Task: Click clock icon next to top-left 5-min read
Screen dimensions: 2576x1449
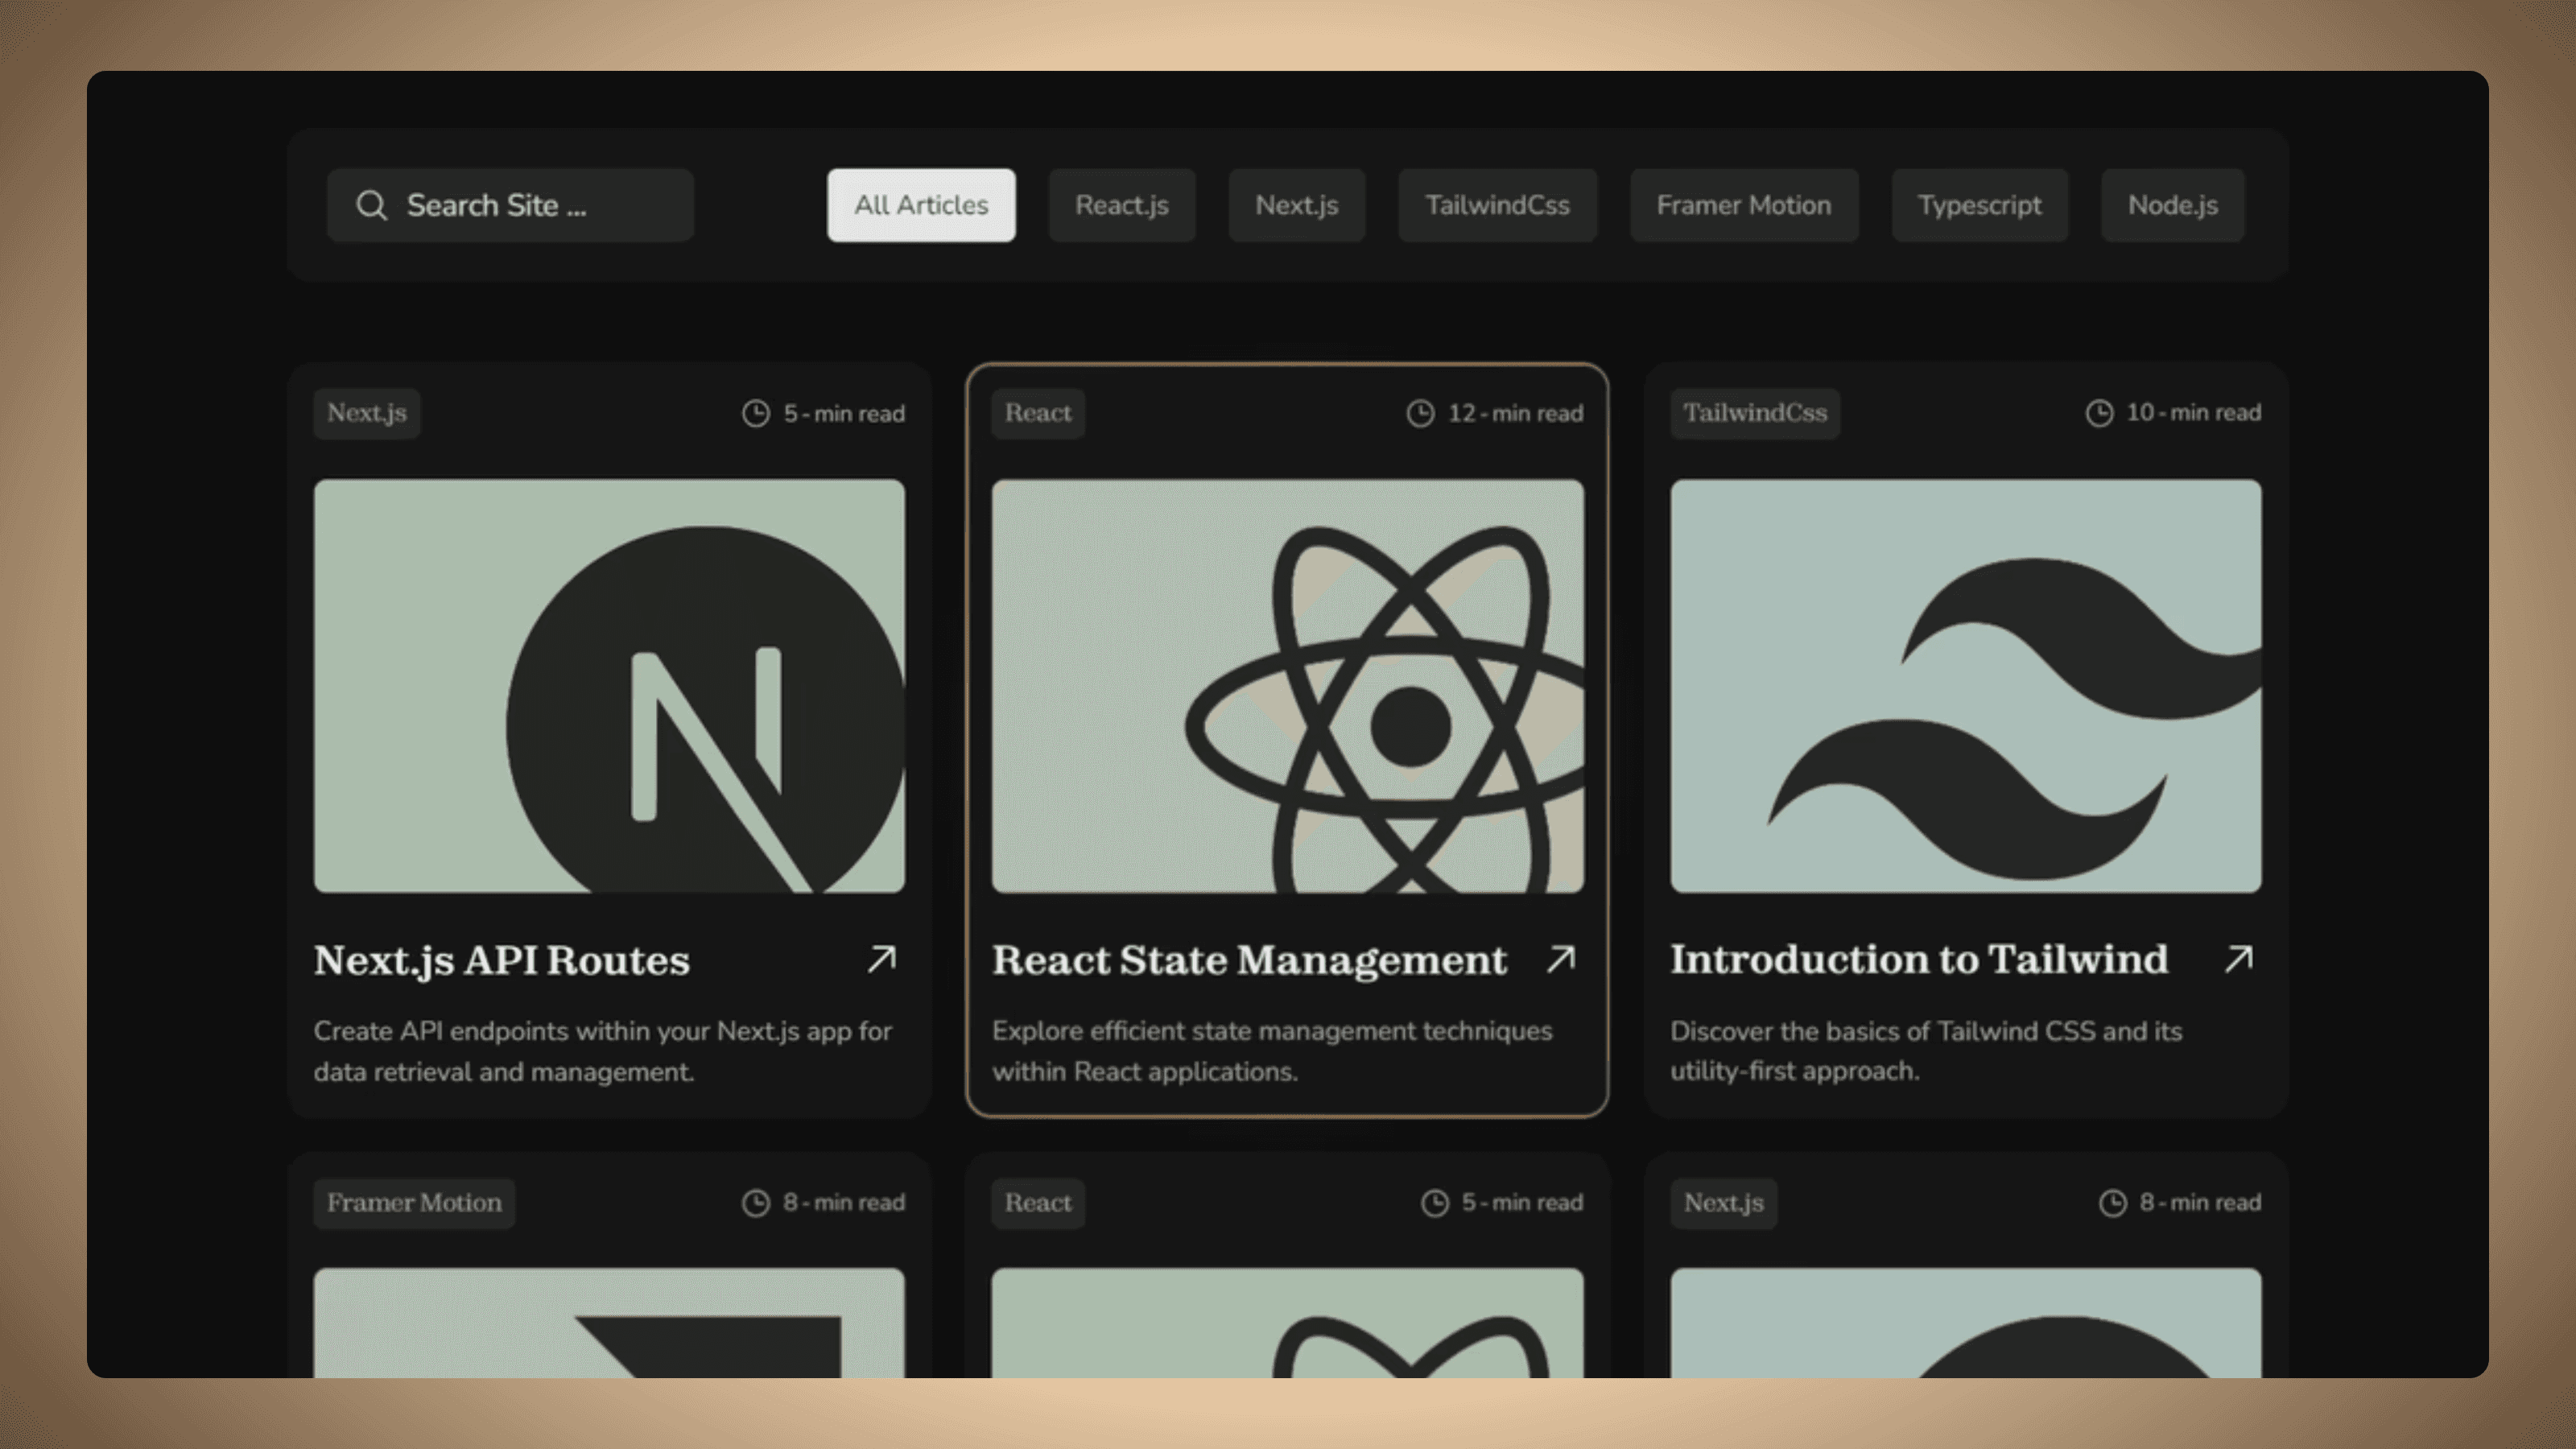Action: (x=756, y=413)
